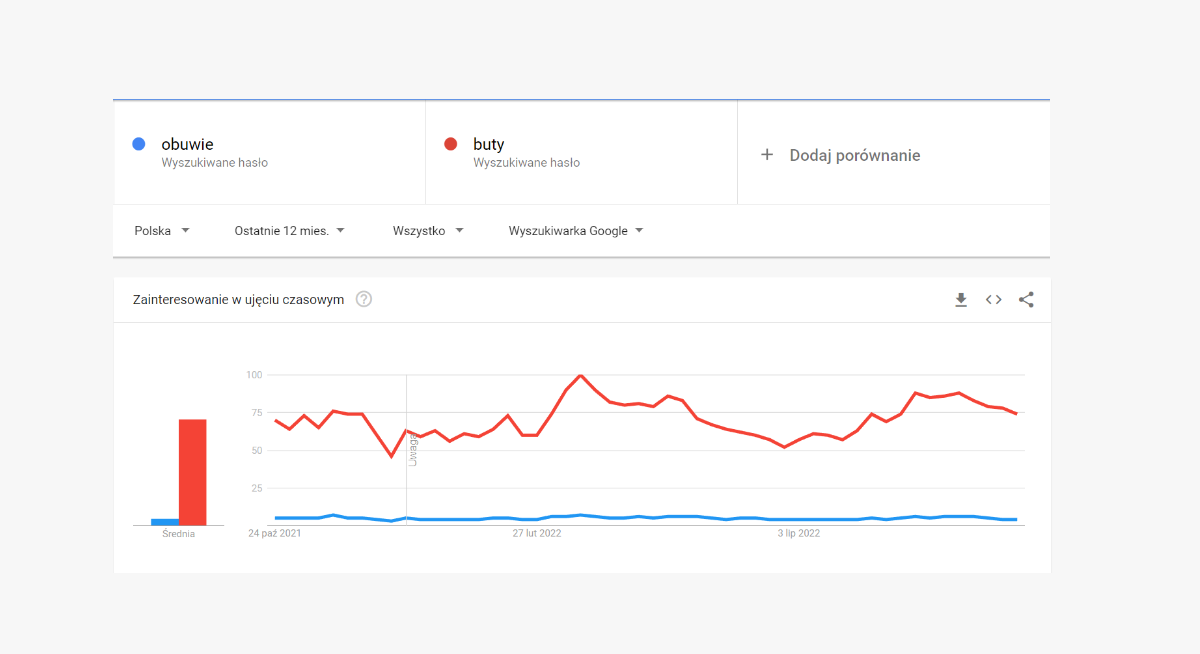Viewport: 1200px width, 654px height.
Task: Download the interest over time data
Action: (961, 299)
